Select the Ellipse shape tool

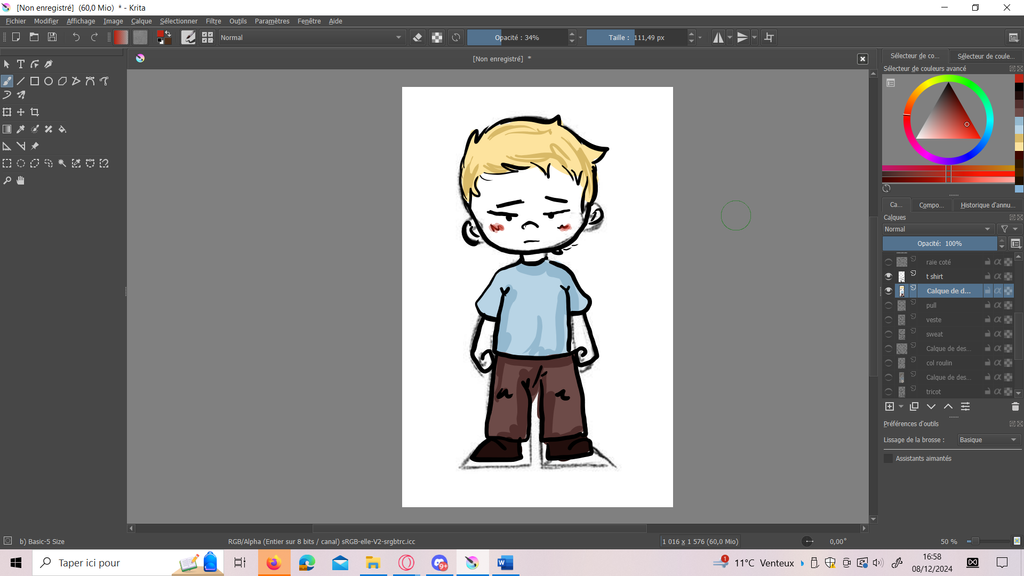[x=48, y=81]
